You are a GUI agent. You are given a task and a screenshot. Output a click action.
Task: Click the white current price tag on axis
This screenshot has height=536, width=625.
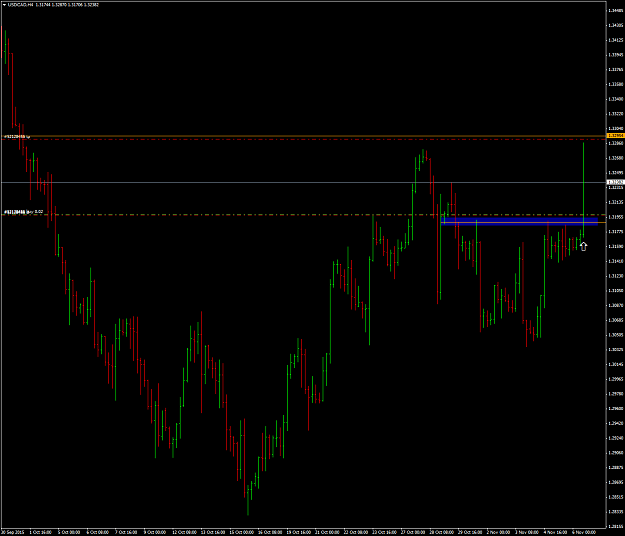[615, 182]
